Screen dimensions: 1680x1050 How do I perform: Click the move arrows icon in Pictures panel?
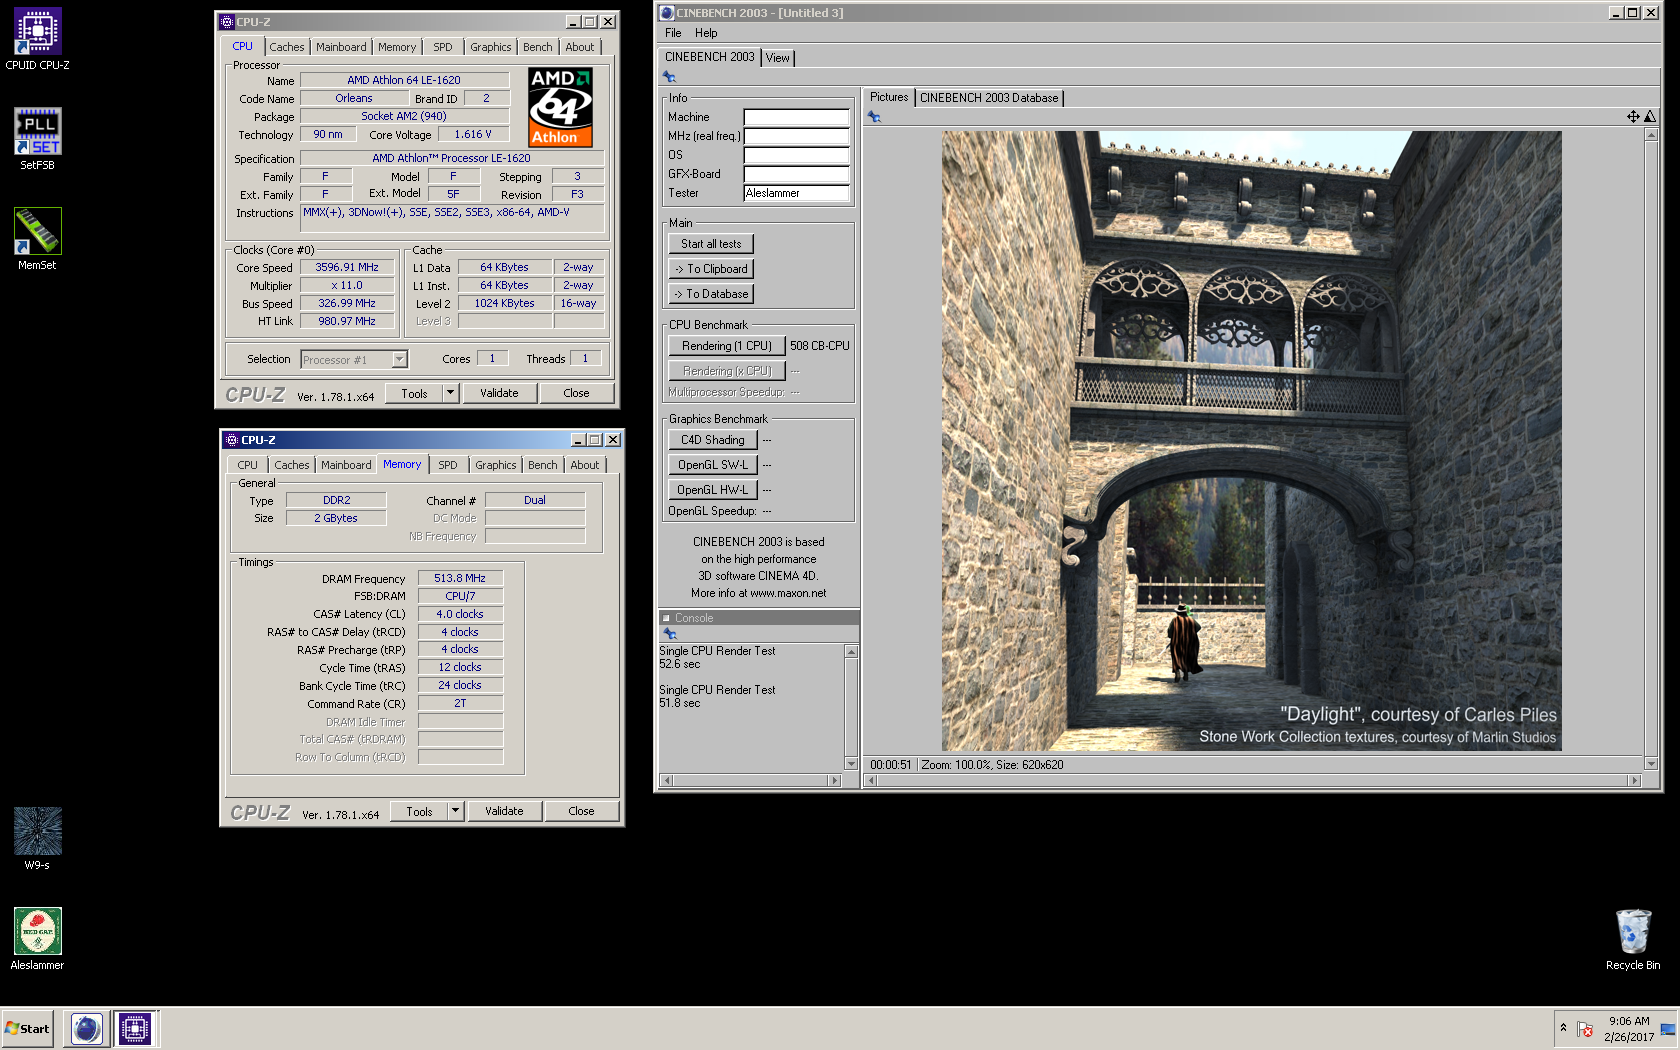[1633, 117]
